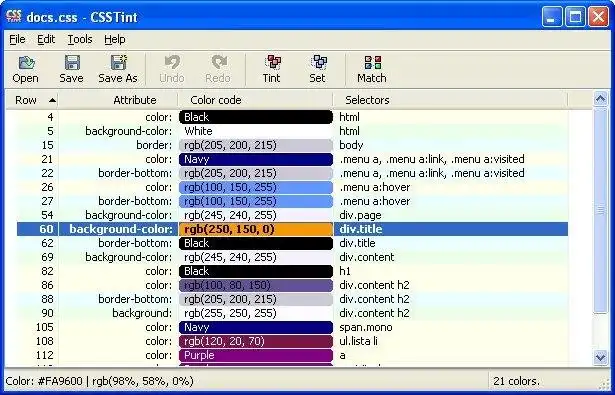The height and width of the screenshot is (395, 615).
Task: Select rgb(245, 240, 255) swatch in row 54
Action: (x=256, y=215)
